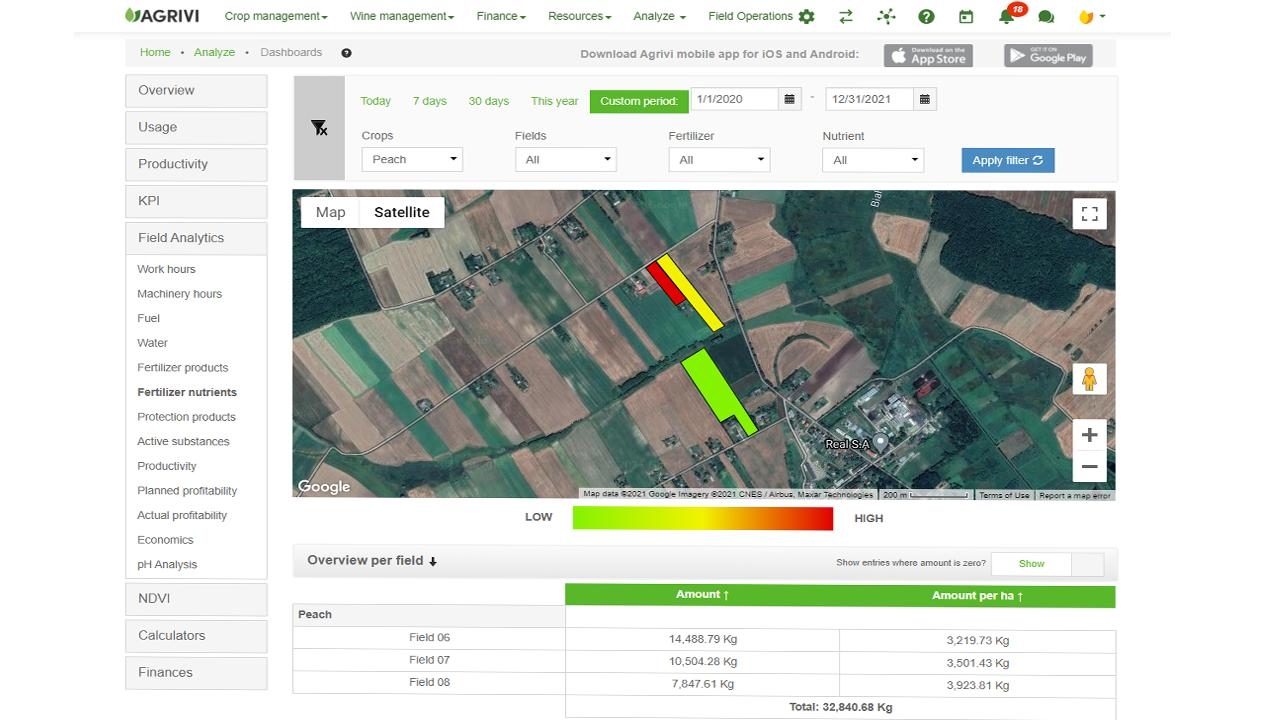This screenshot has height=720, width=1280.
Task: Open the help question mark in navbar
Action: point(926,16)
